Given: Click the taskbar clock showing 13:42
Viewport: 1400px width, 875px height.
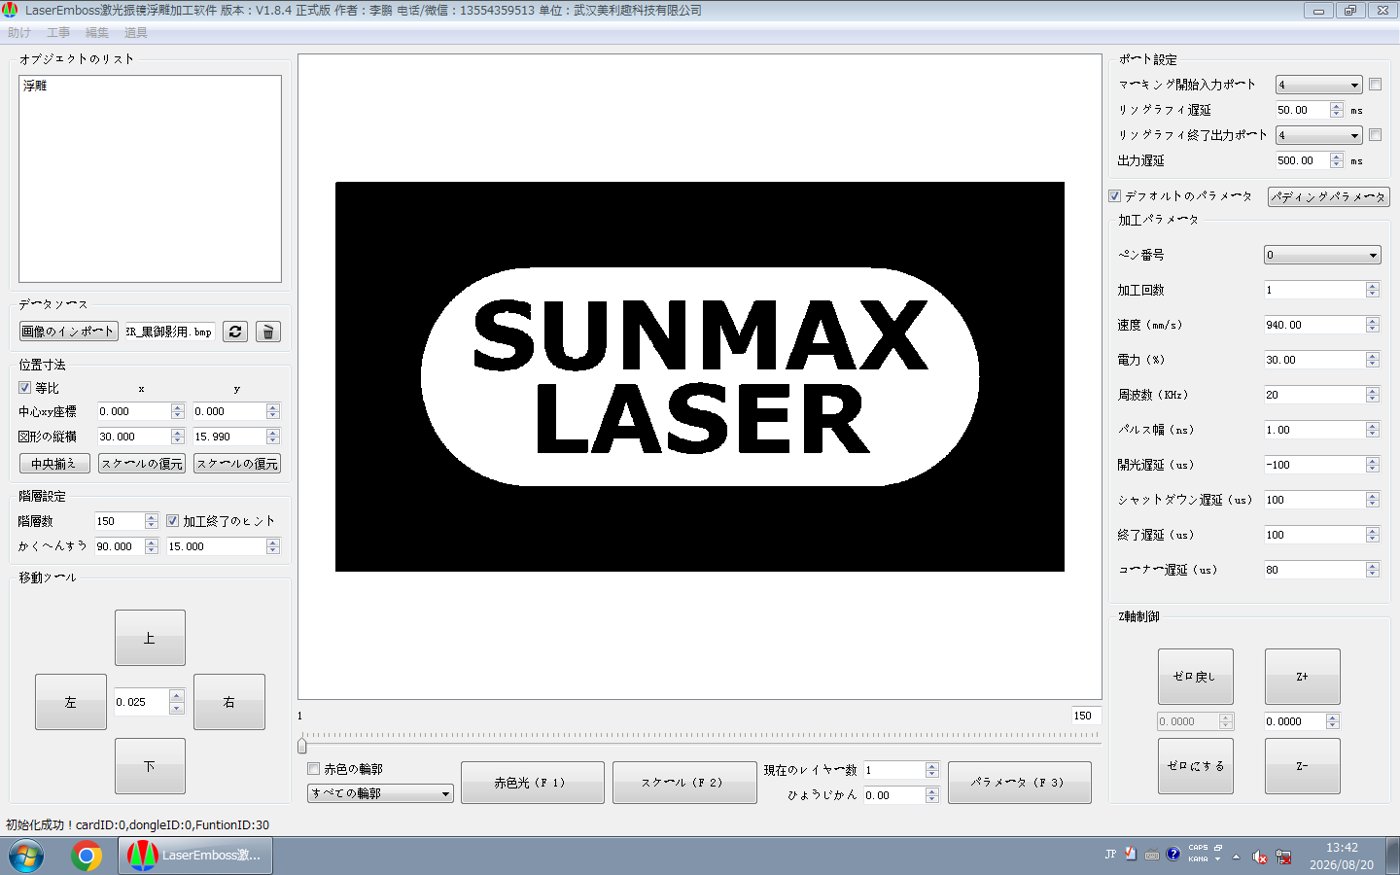Looking at the screenshot, I should pos(1342,847).
